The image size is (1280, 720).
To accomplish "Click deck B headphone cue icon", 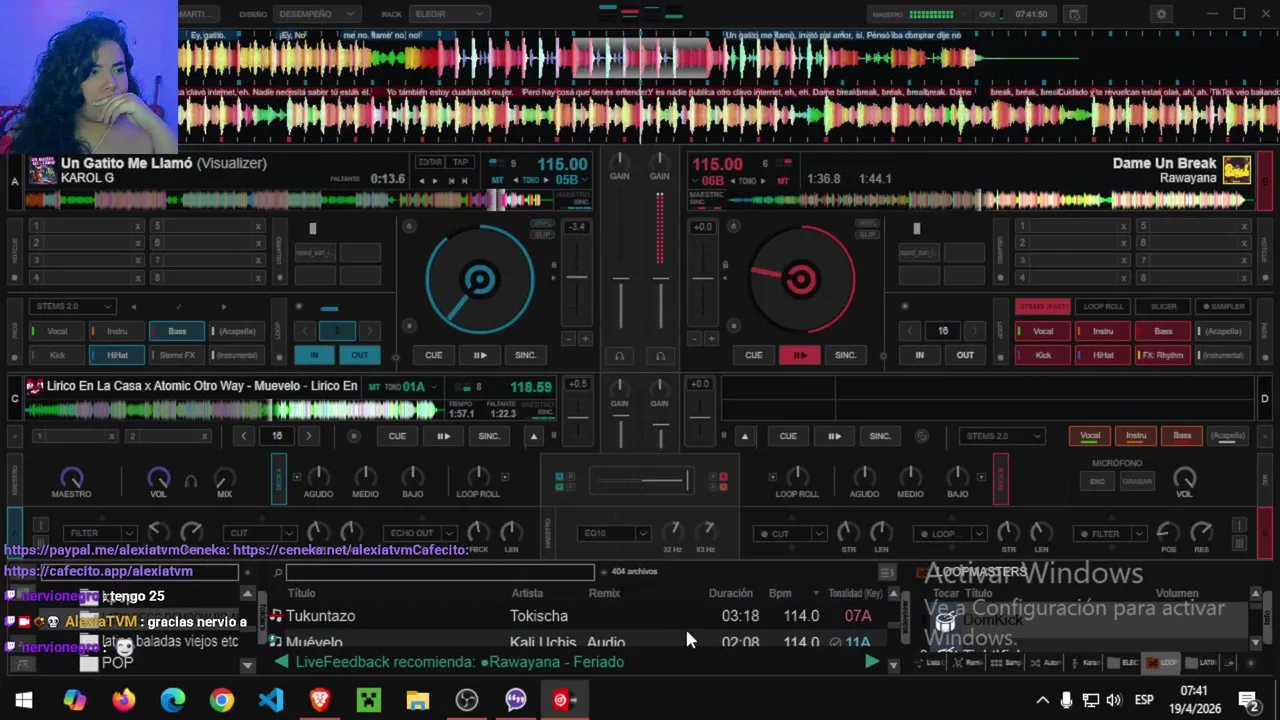I will [660, 356].
